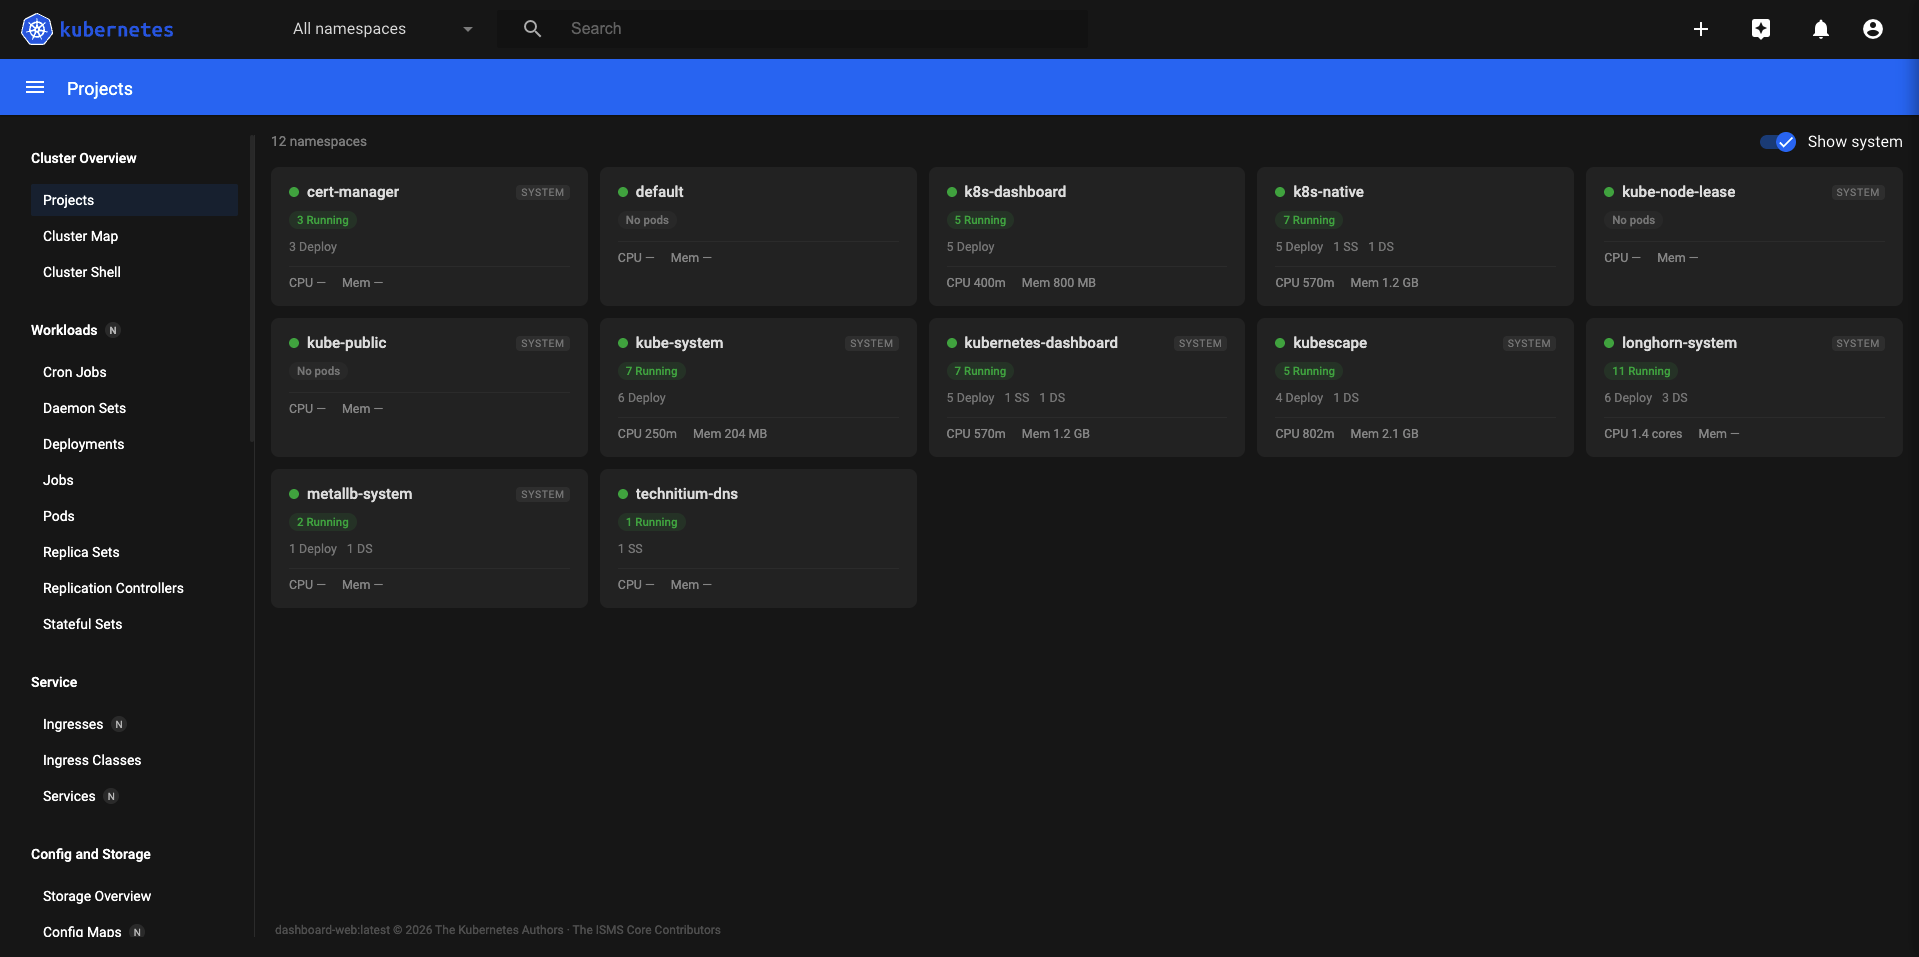
Task: Click the N badge next to Workloads
Action: coord(113,330)
